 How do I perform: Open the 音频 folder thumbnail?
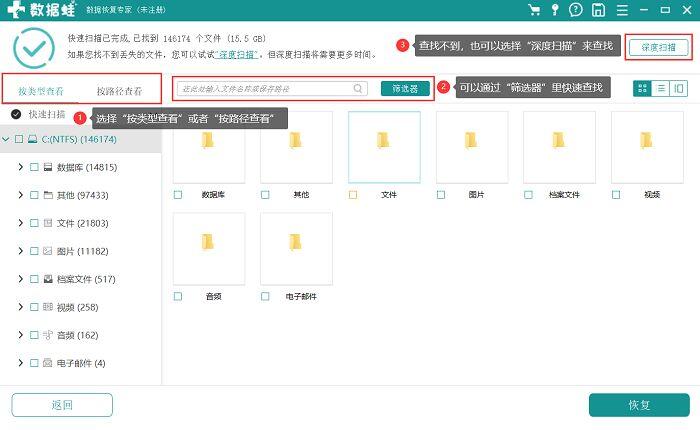coord(209,249)
